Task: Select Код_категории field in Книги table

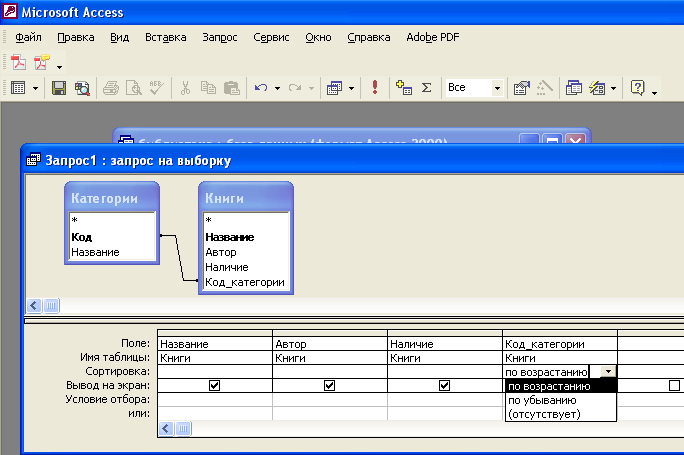Action: pyautogui.click(x=246, y=282)
